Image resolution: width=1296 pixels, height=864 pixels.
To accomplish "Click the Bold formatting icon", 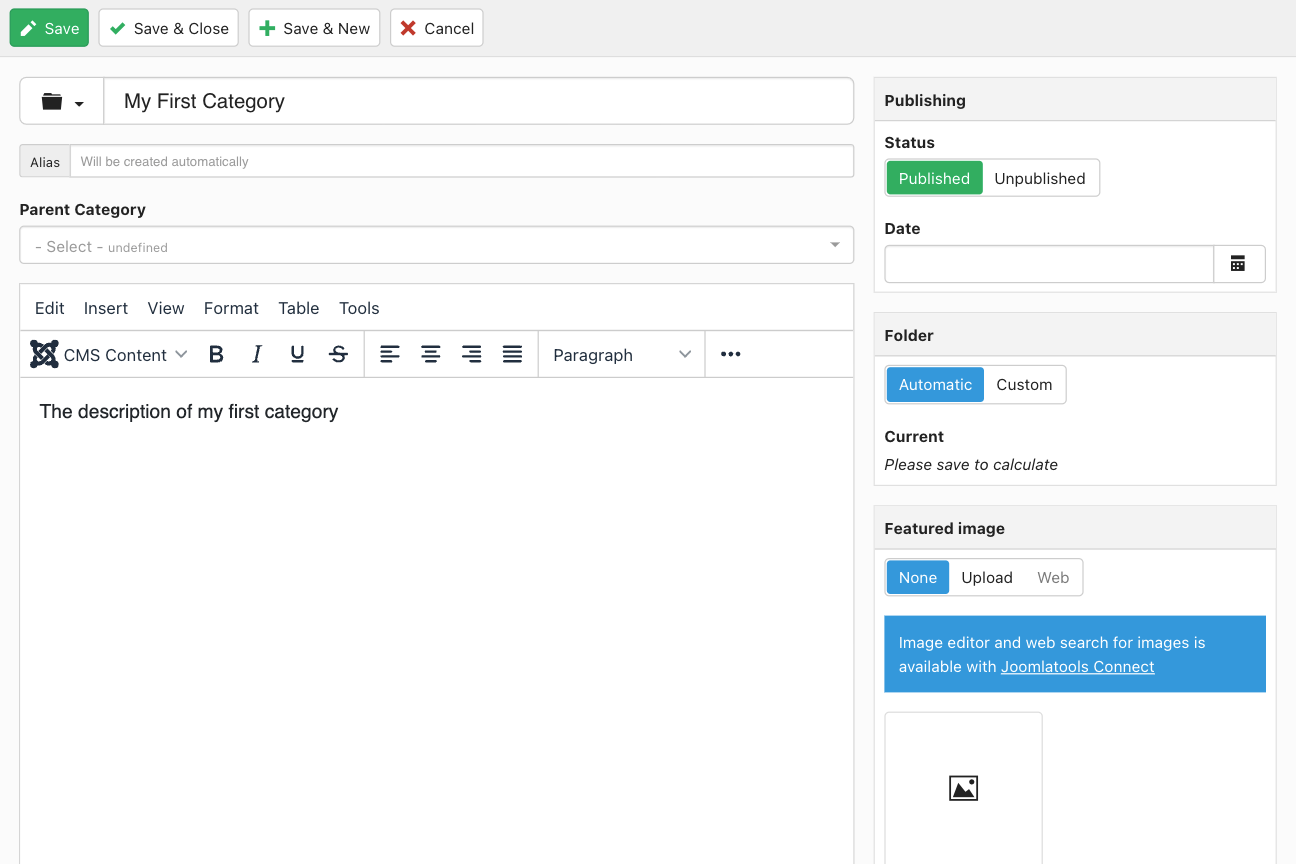I will (216, 354).
